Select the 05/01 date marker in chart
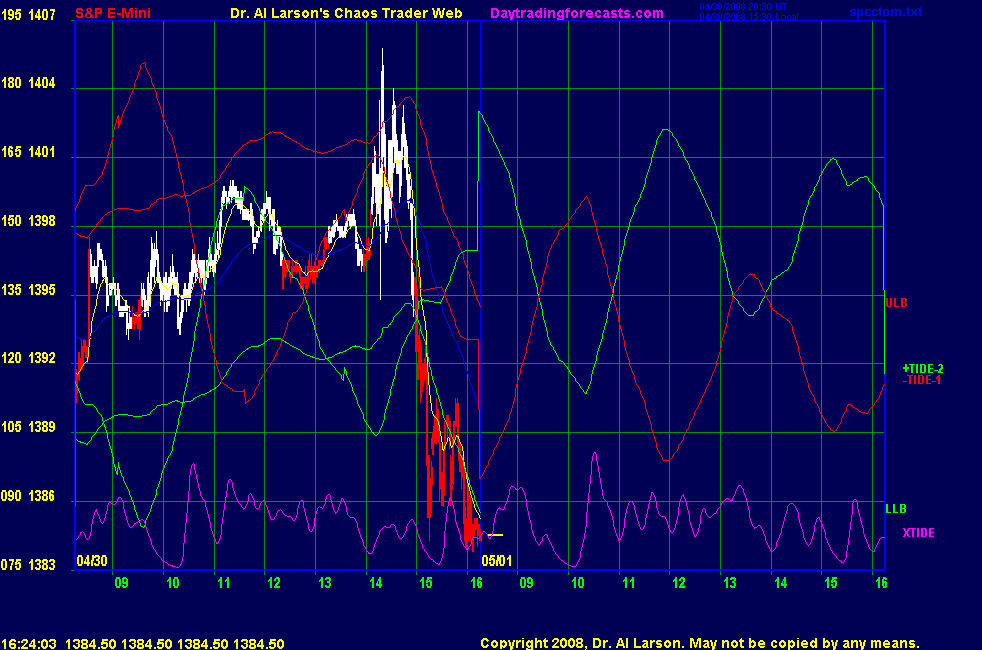982x650 pixels. [497, 561]
